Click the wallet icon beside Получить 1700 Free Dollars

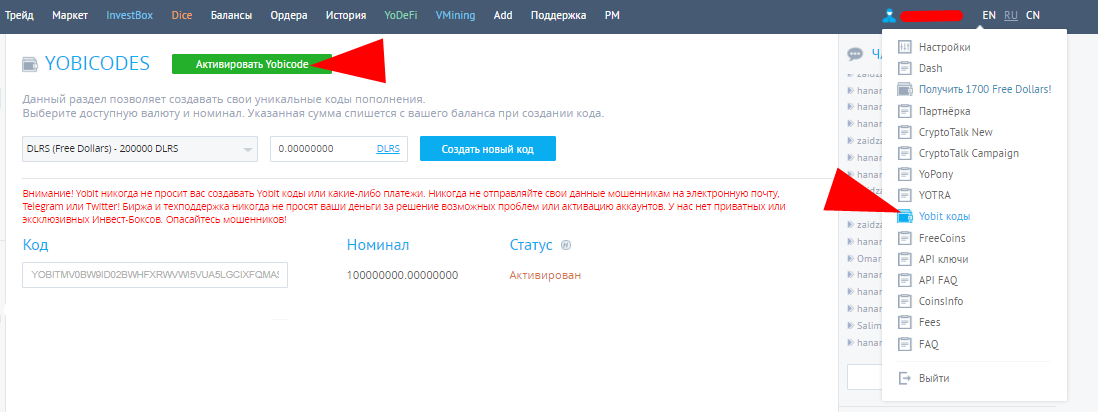pyautogui.click(x=905, y=90)
